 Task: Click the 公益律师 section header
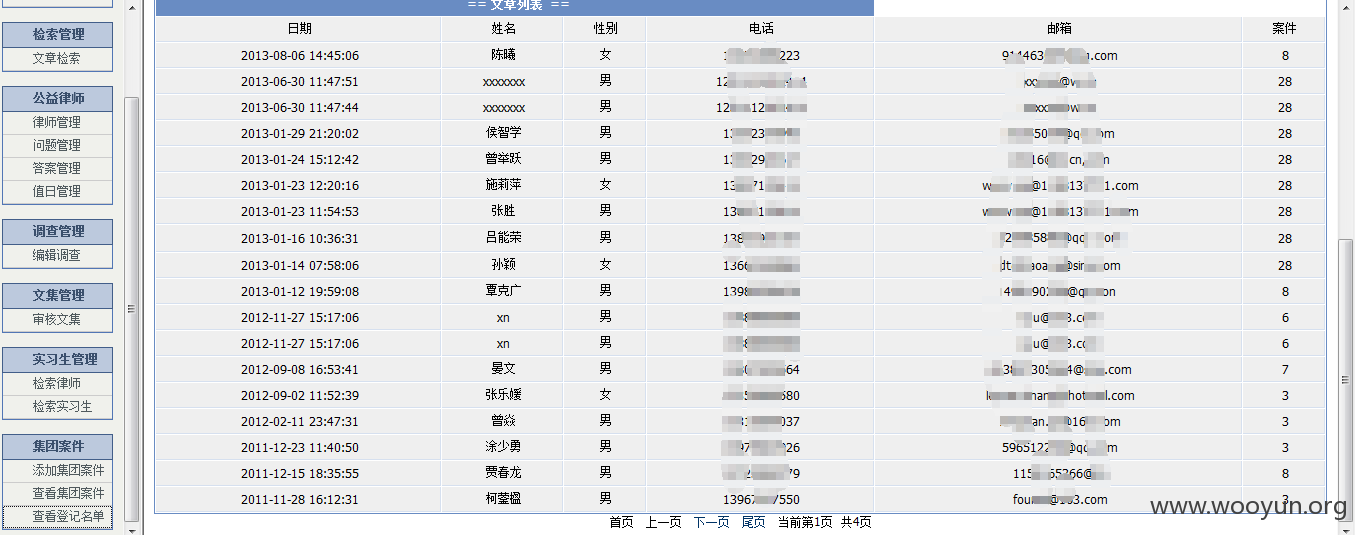[x=57, y=99]
